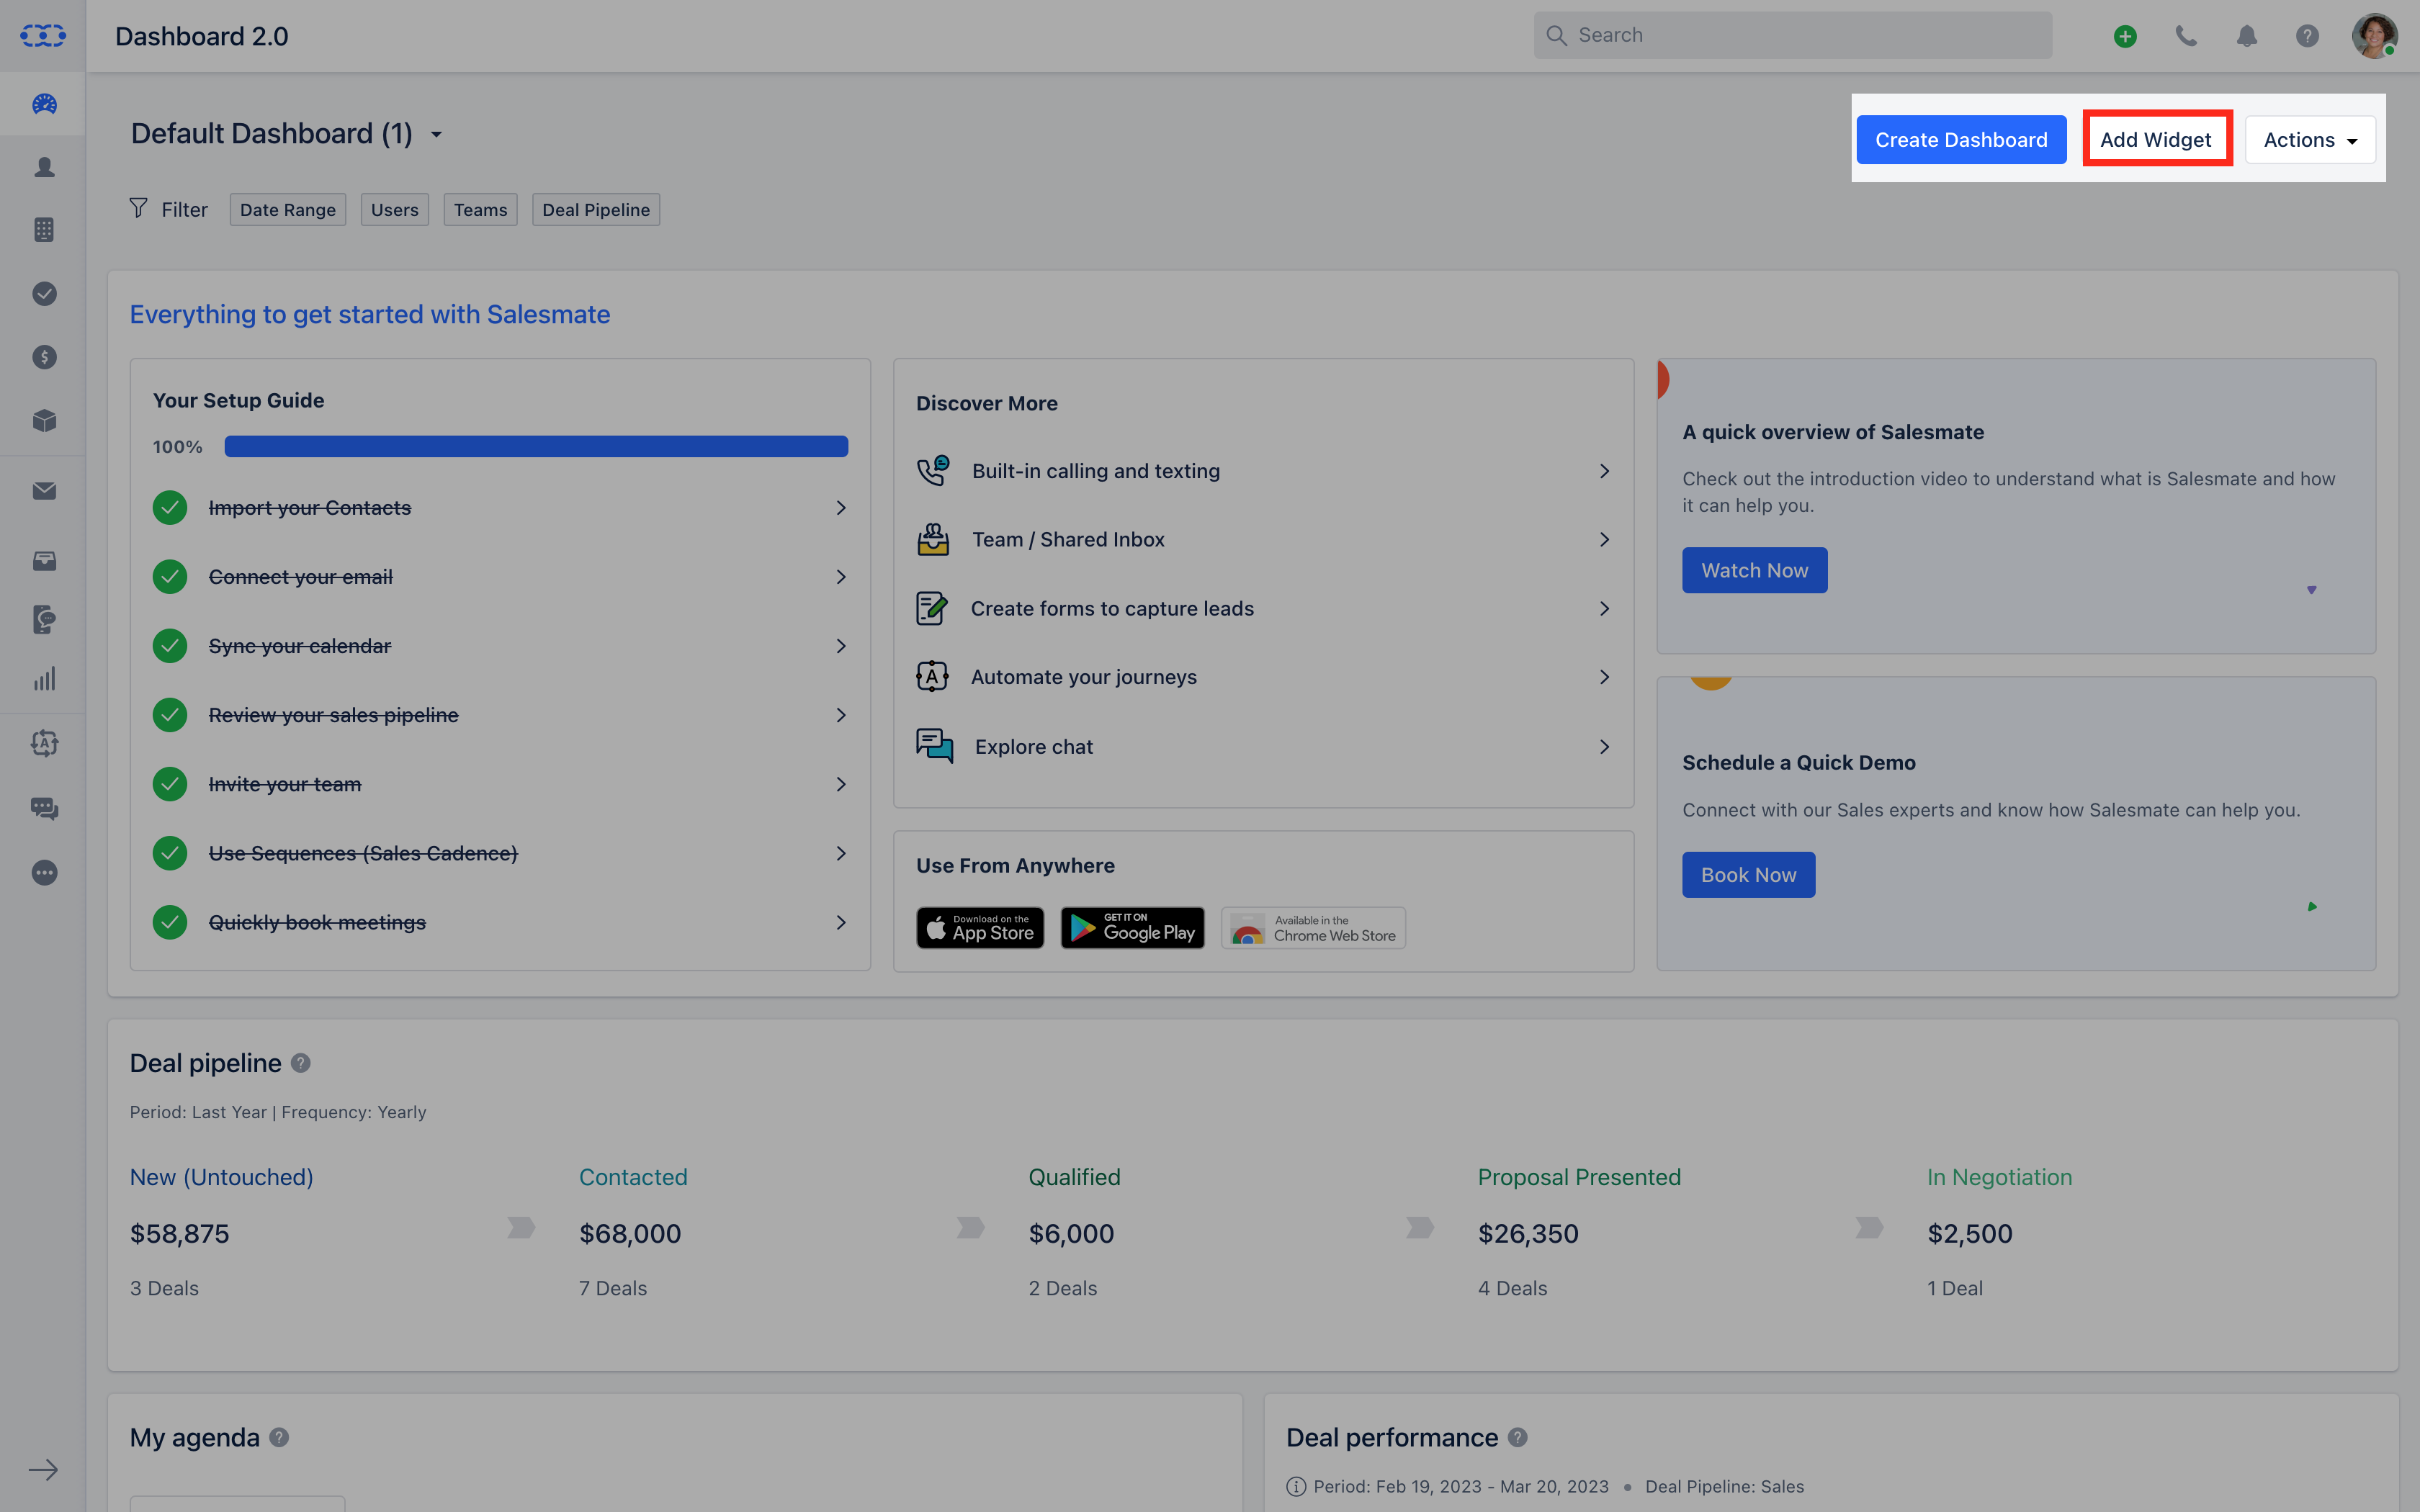This screenshot has width=2420, height=1512.
Task: Click Deal performance help info icon
Action: click(x=1517, y=1437)
